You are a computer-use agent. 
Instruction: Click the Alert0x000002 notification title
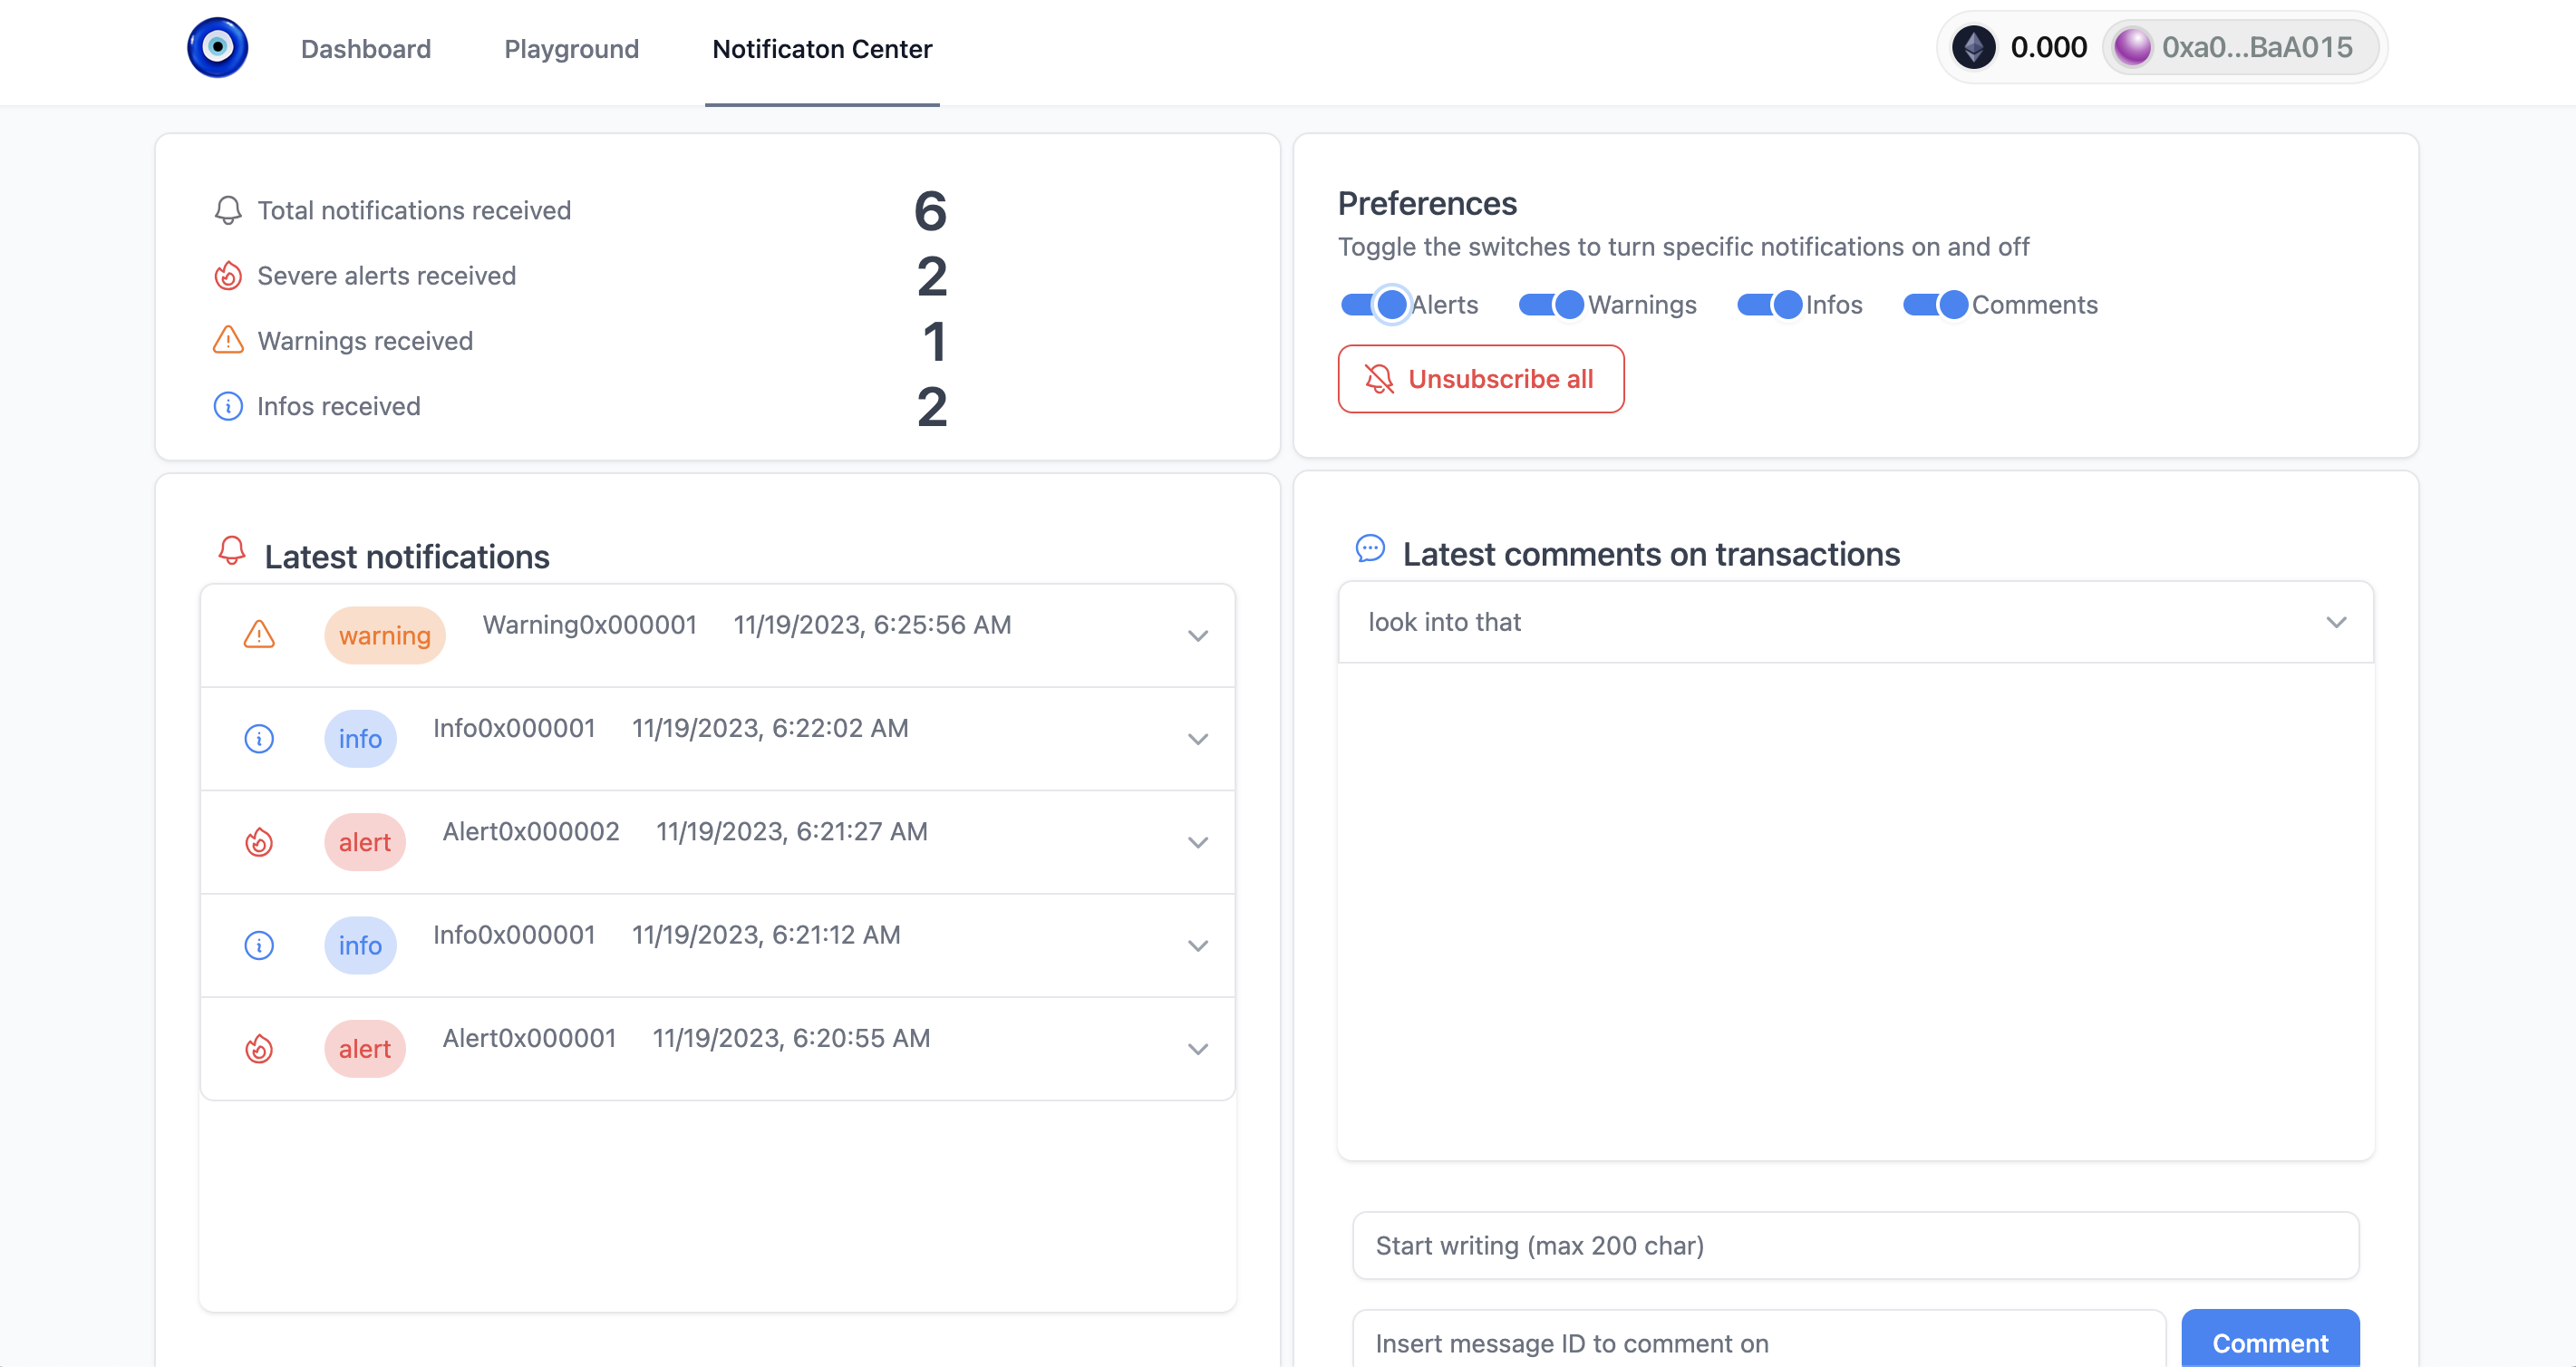click(x=531, y=831)
